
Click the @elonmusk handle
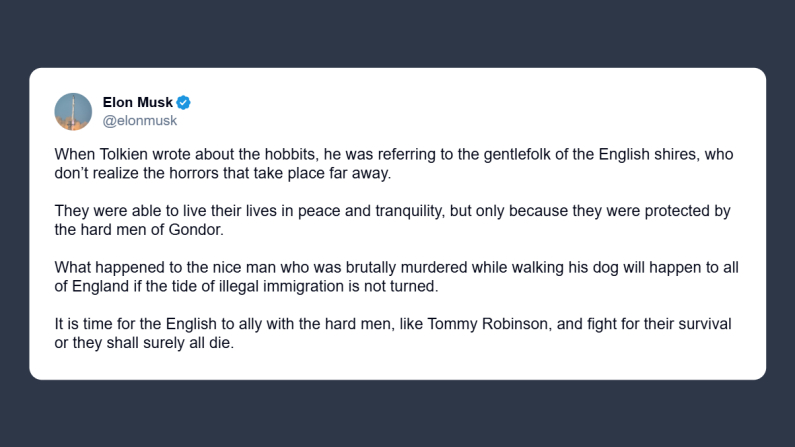pyautogui.click(x=140, y=120)
